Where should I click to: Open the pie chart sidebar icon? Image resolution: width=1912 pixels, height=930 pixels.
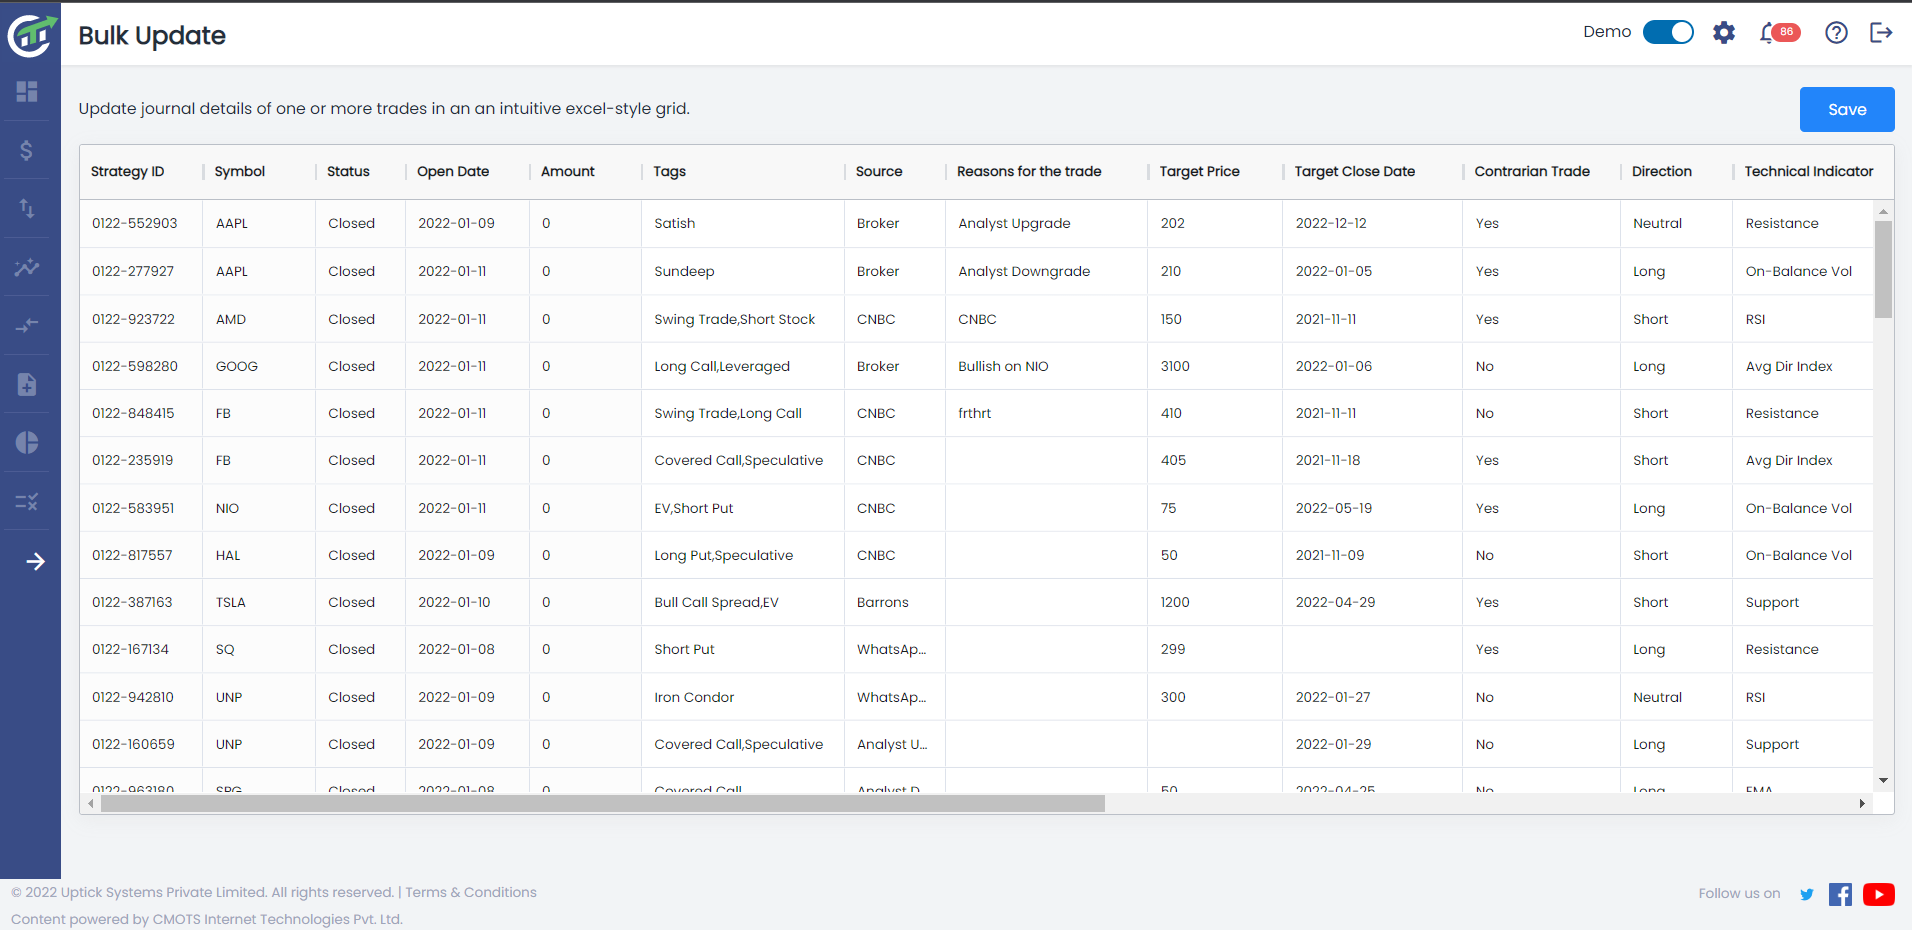[27, 442]
